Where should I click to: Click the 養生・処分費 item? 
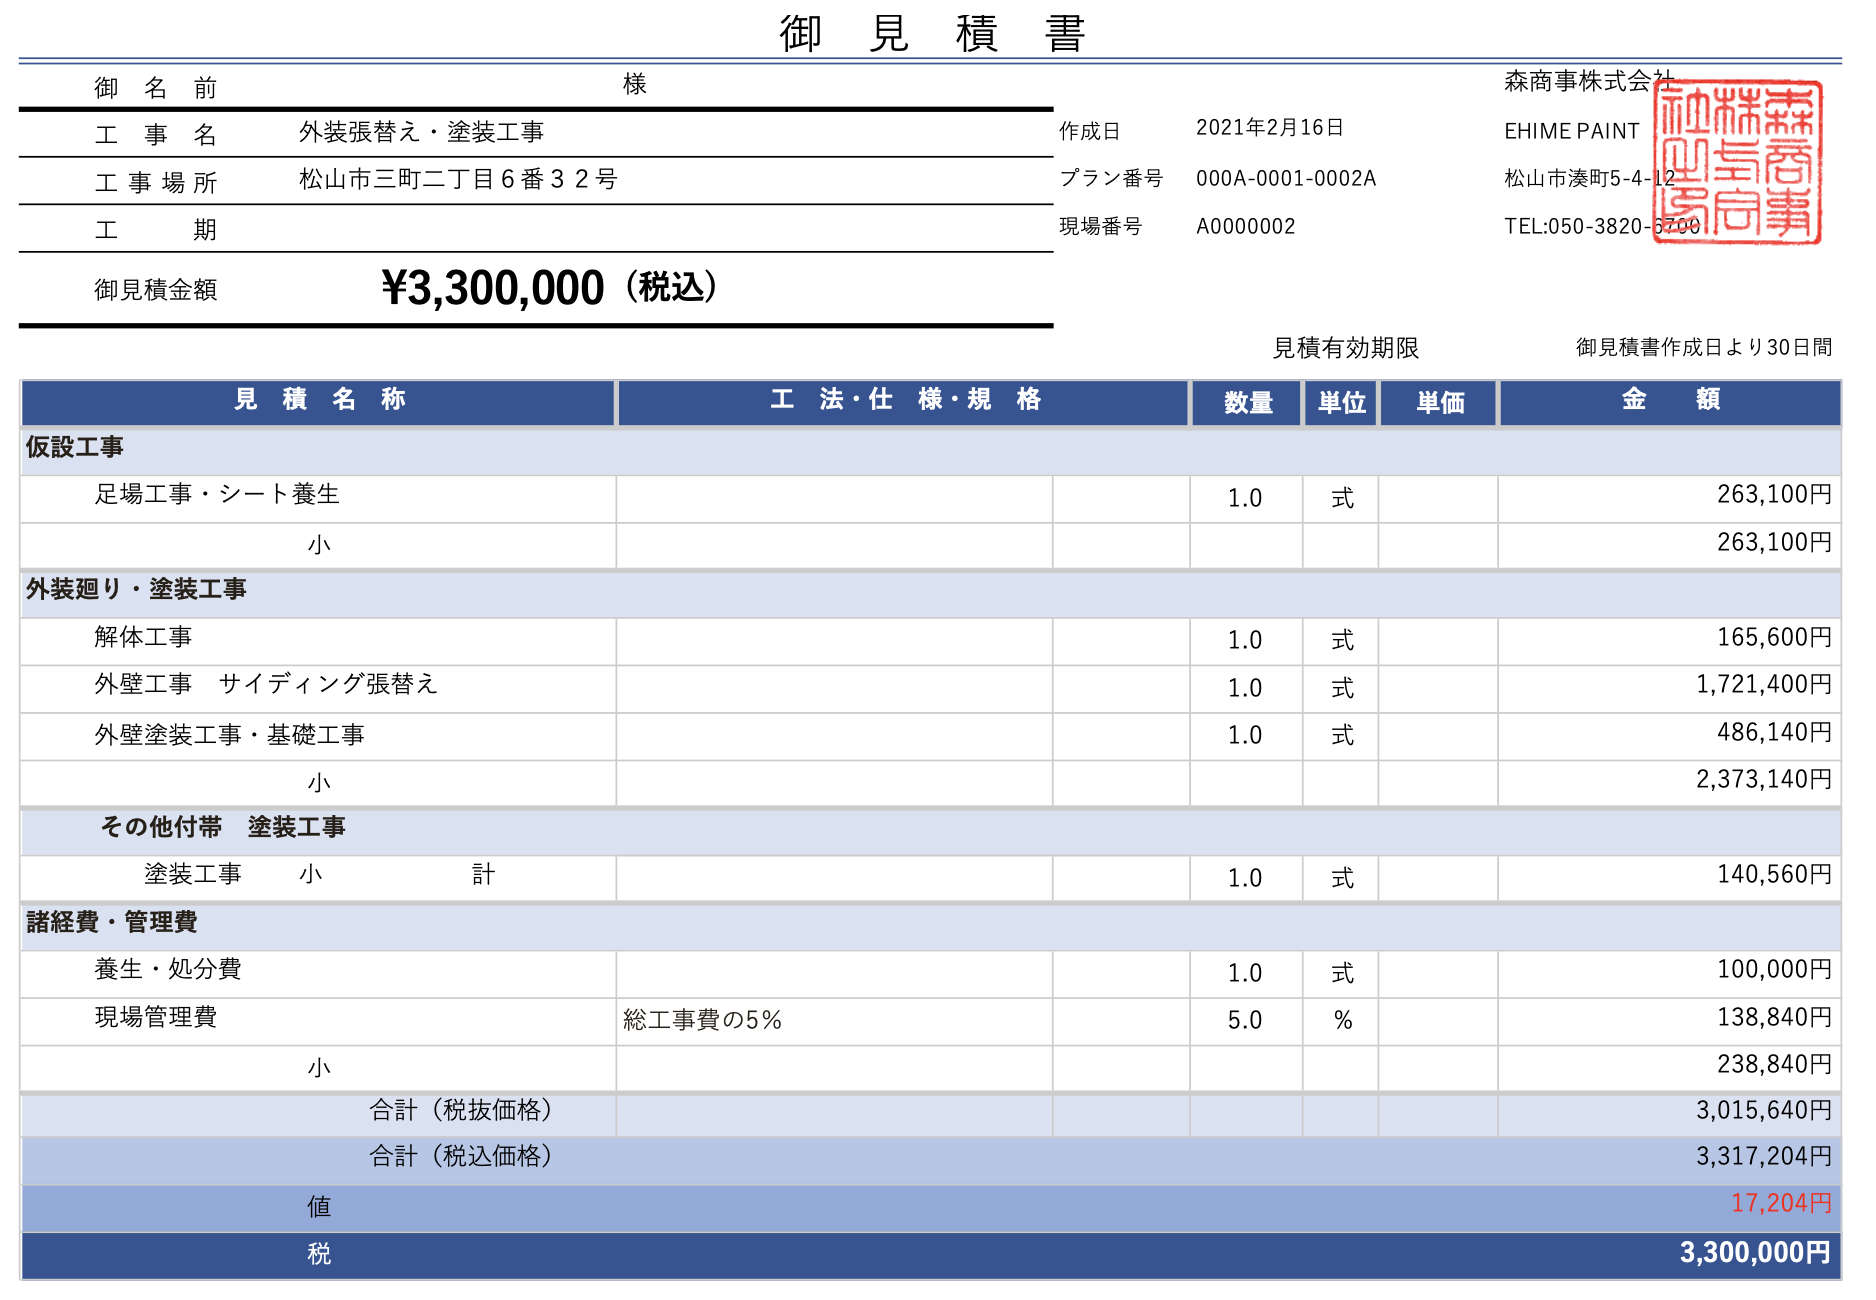click(x=168, y=969)
